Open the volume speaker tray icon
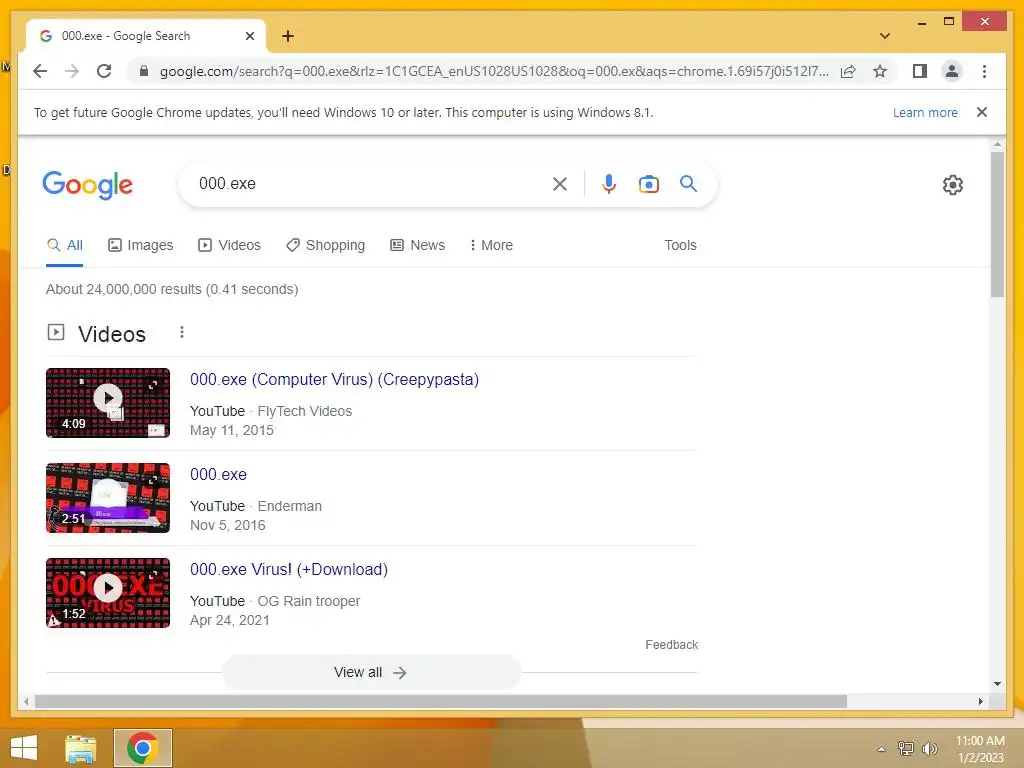The image size is (1024, 768). click(x=929, y=748)
